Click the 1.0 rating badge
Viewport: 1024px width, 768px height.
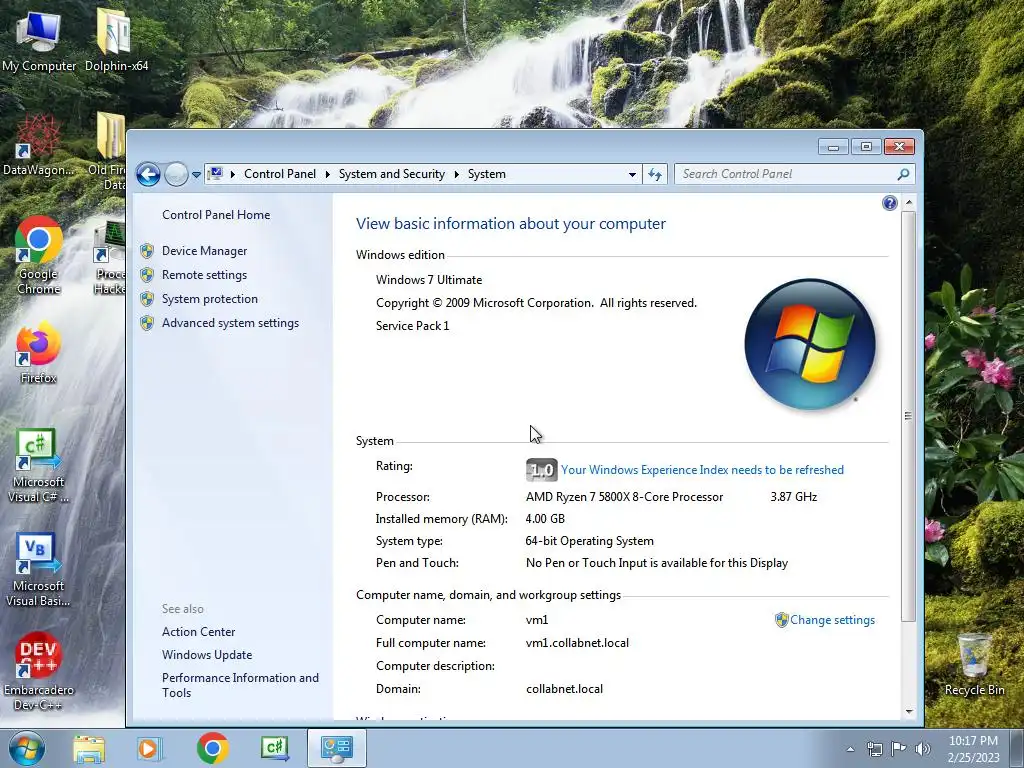pyautogui.click(x=541, y=470)
